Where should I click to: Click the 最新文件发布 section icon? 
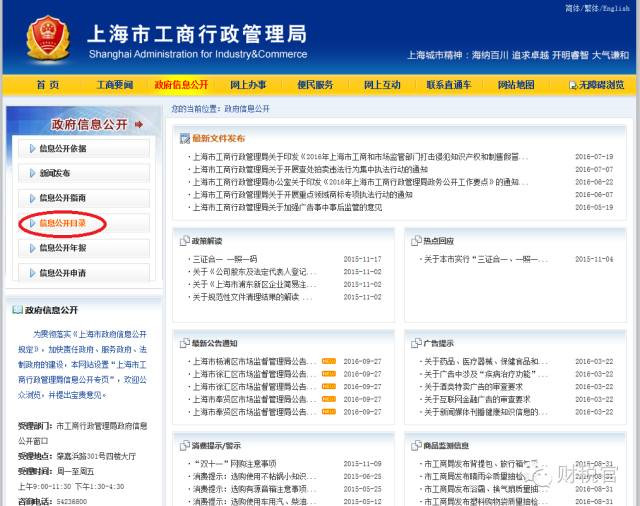click(185, 138)
